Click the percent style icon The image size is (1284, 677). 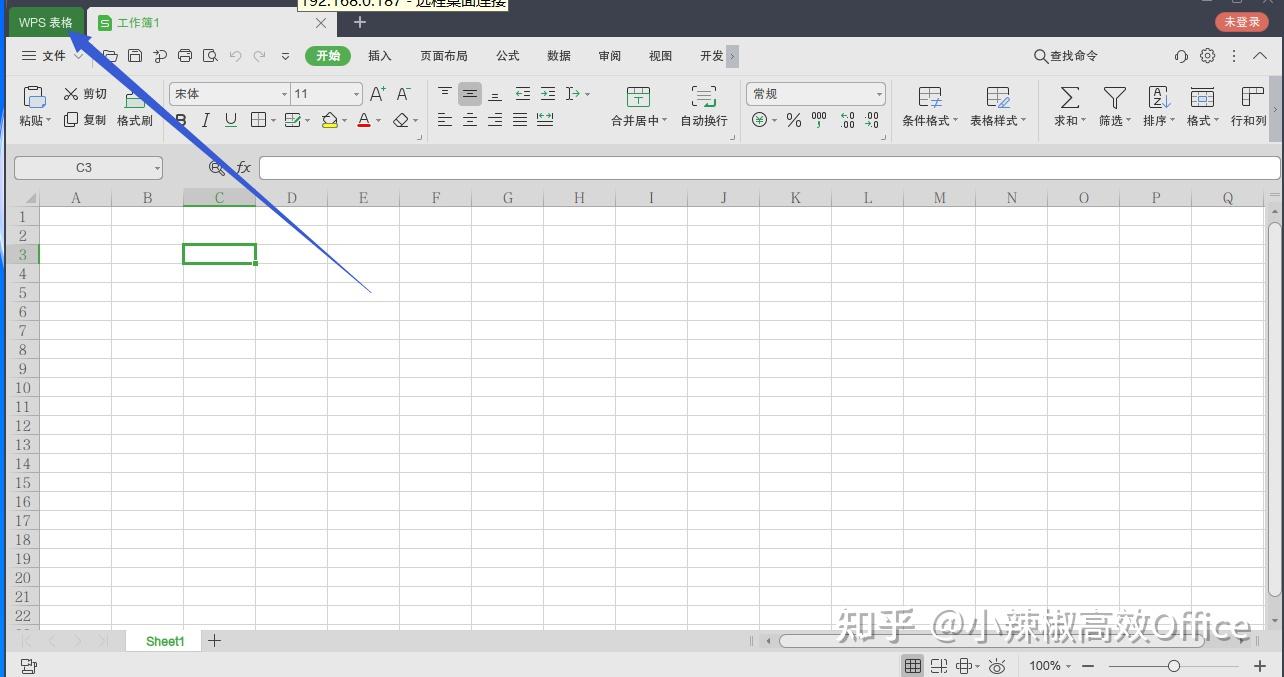pyautogui.click(x=793, y=119)
